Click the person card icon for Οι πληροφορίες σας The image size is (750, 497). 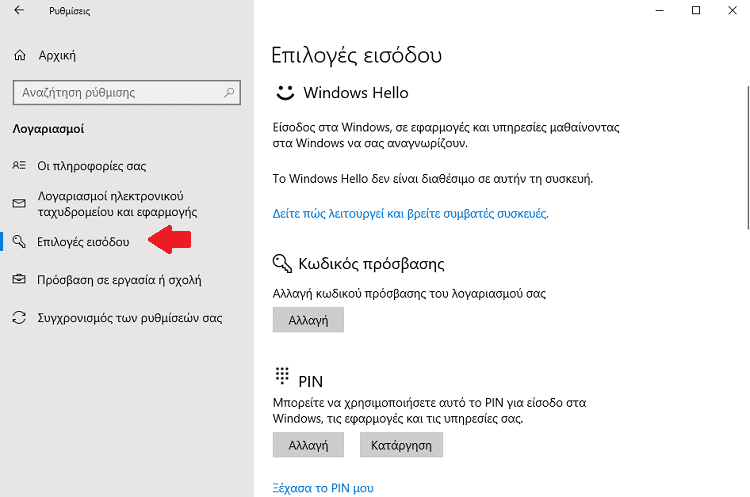pos(19,166)
